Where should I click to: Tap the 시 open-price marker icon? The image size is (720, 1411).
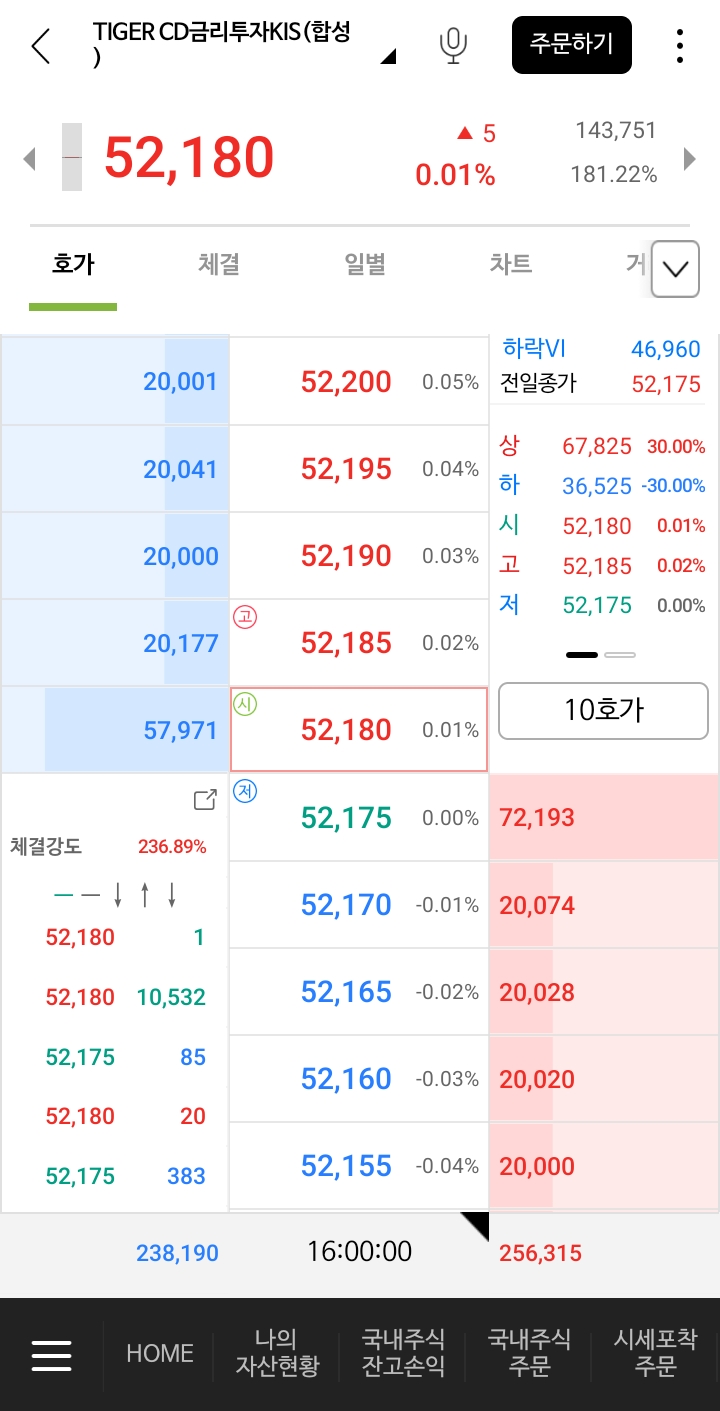click(x=245, y=705)
